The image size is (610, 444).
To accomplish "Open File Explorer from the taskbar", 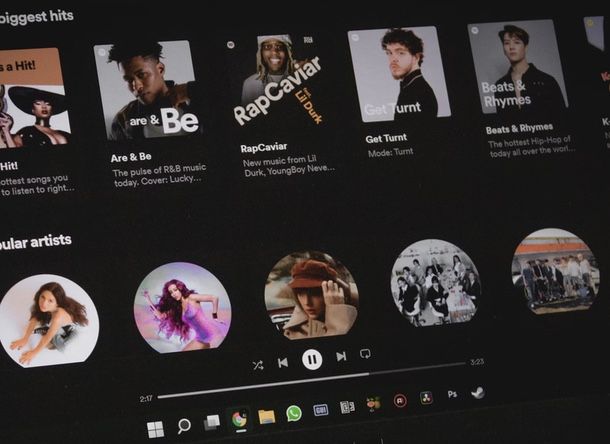I will [x=266, y=416].
